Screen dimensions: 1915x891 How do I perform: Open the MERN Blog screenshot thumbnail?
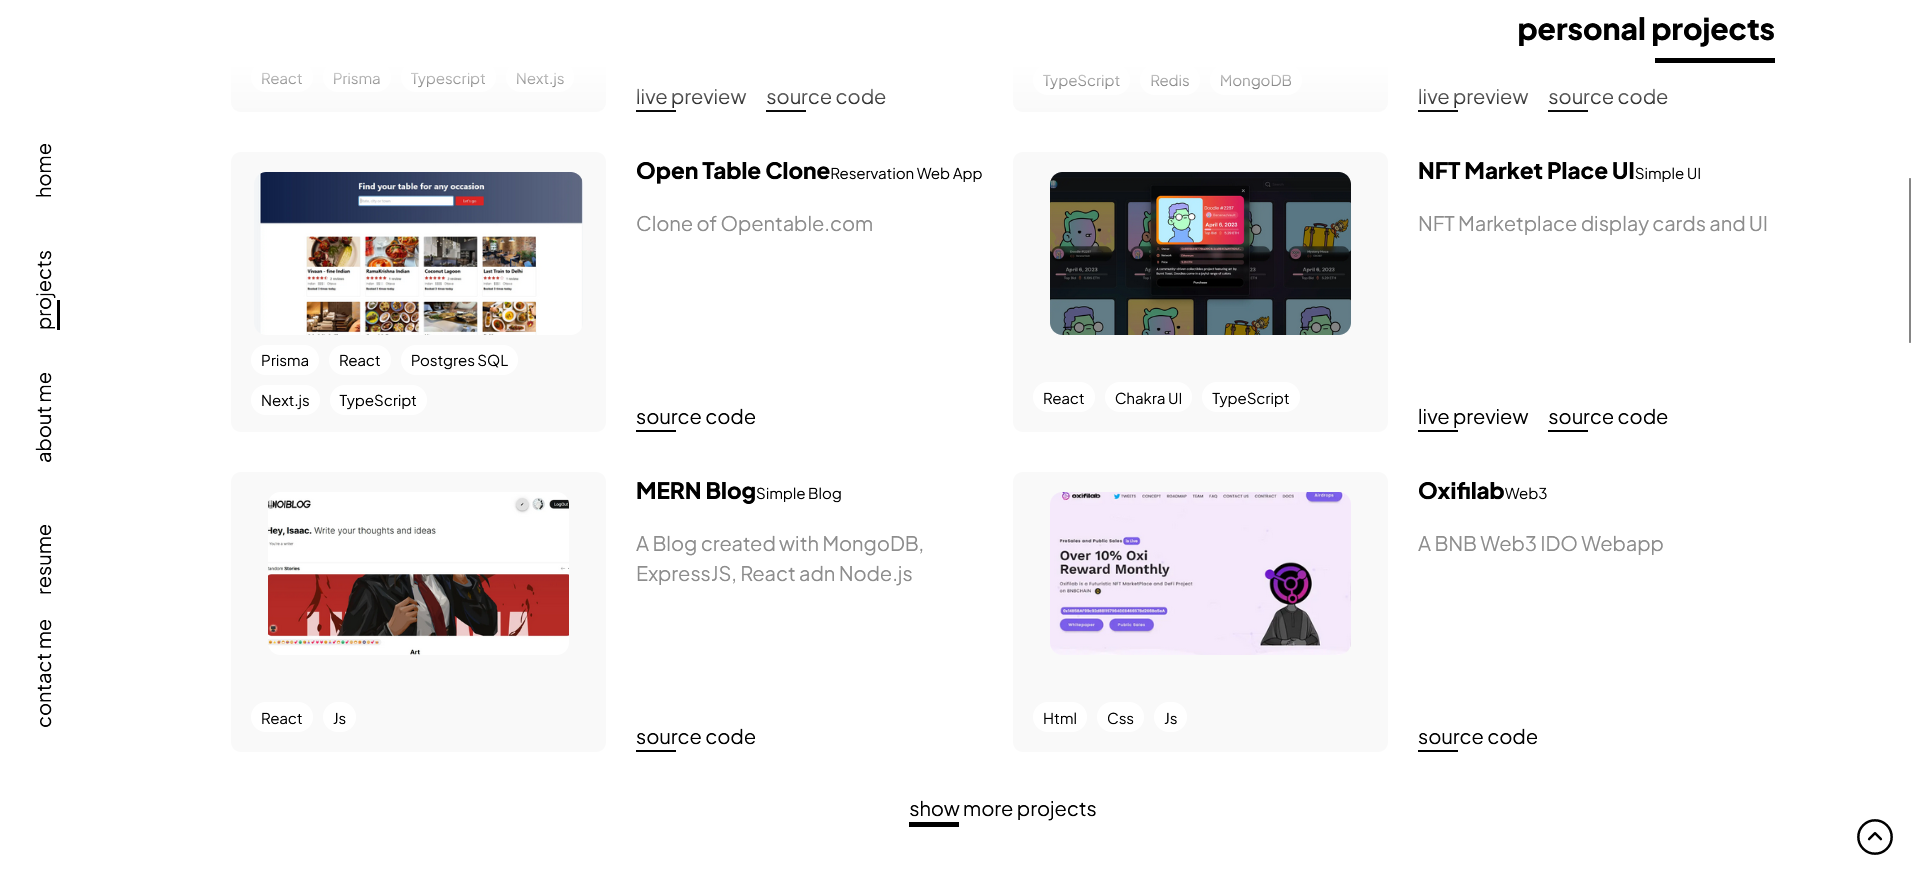(418, 573)
